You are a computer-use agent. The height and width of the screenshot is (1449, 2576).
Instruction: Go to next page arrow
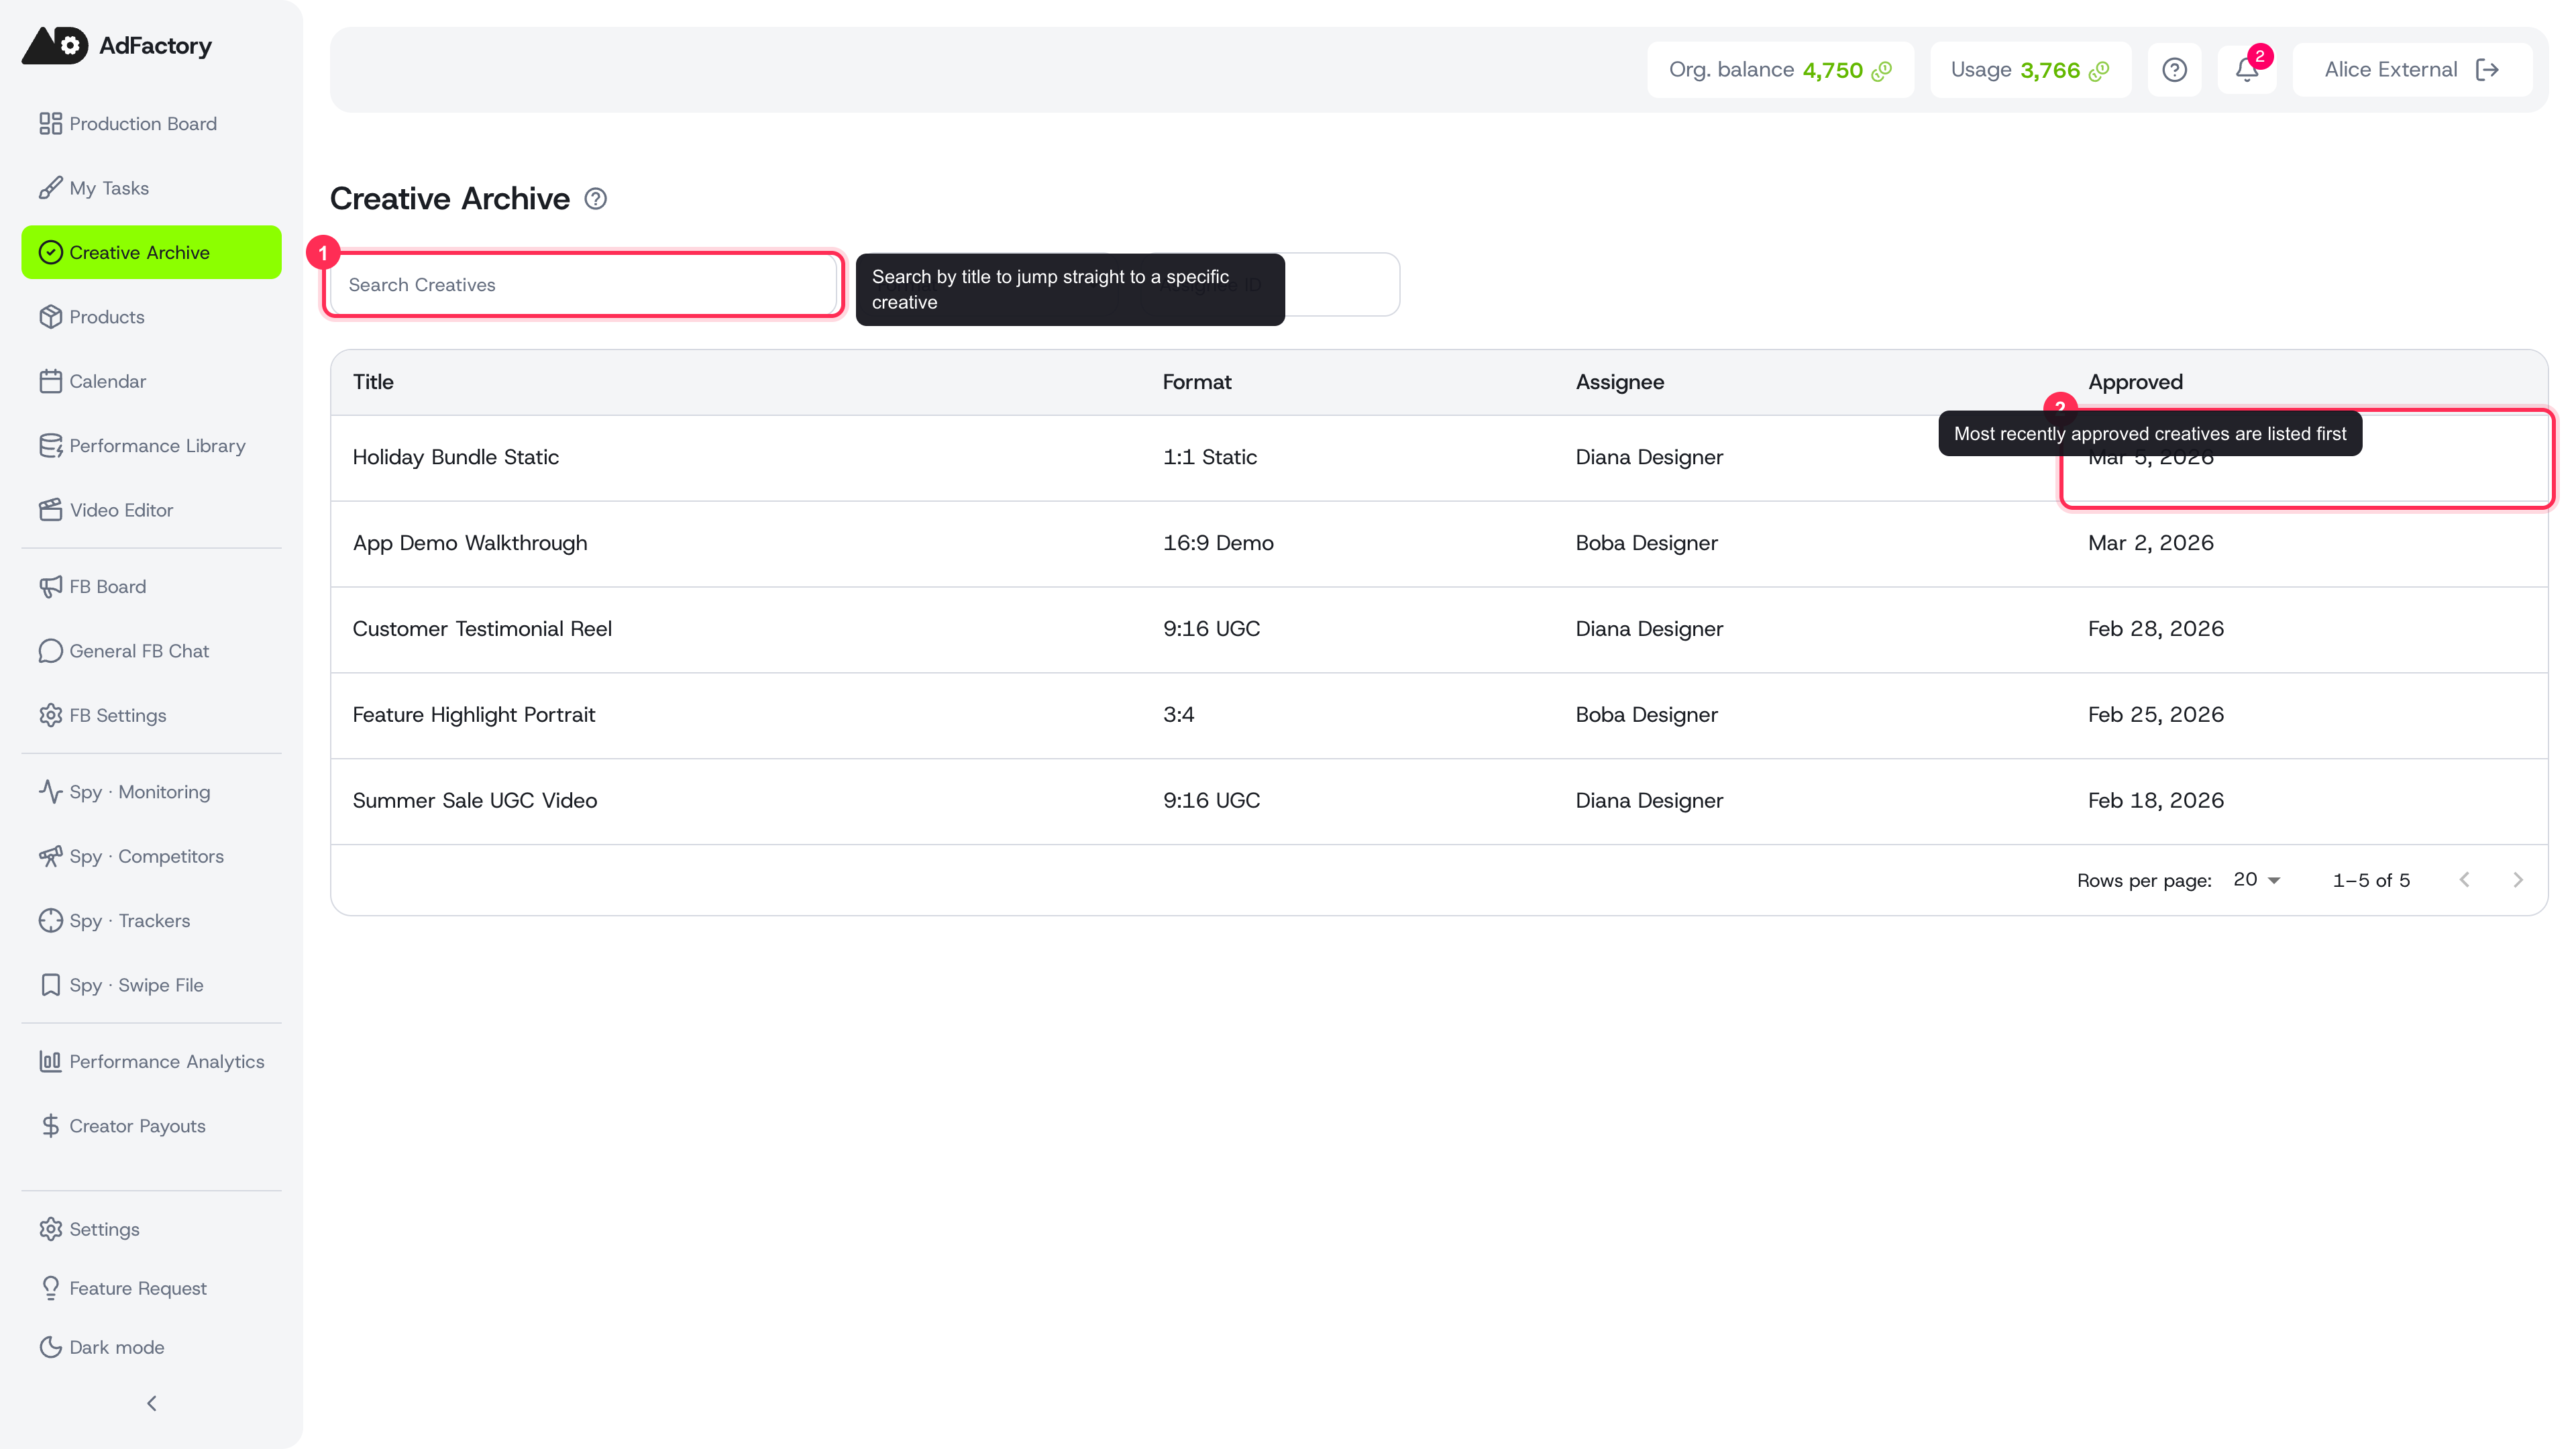(2518, 880)
